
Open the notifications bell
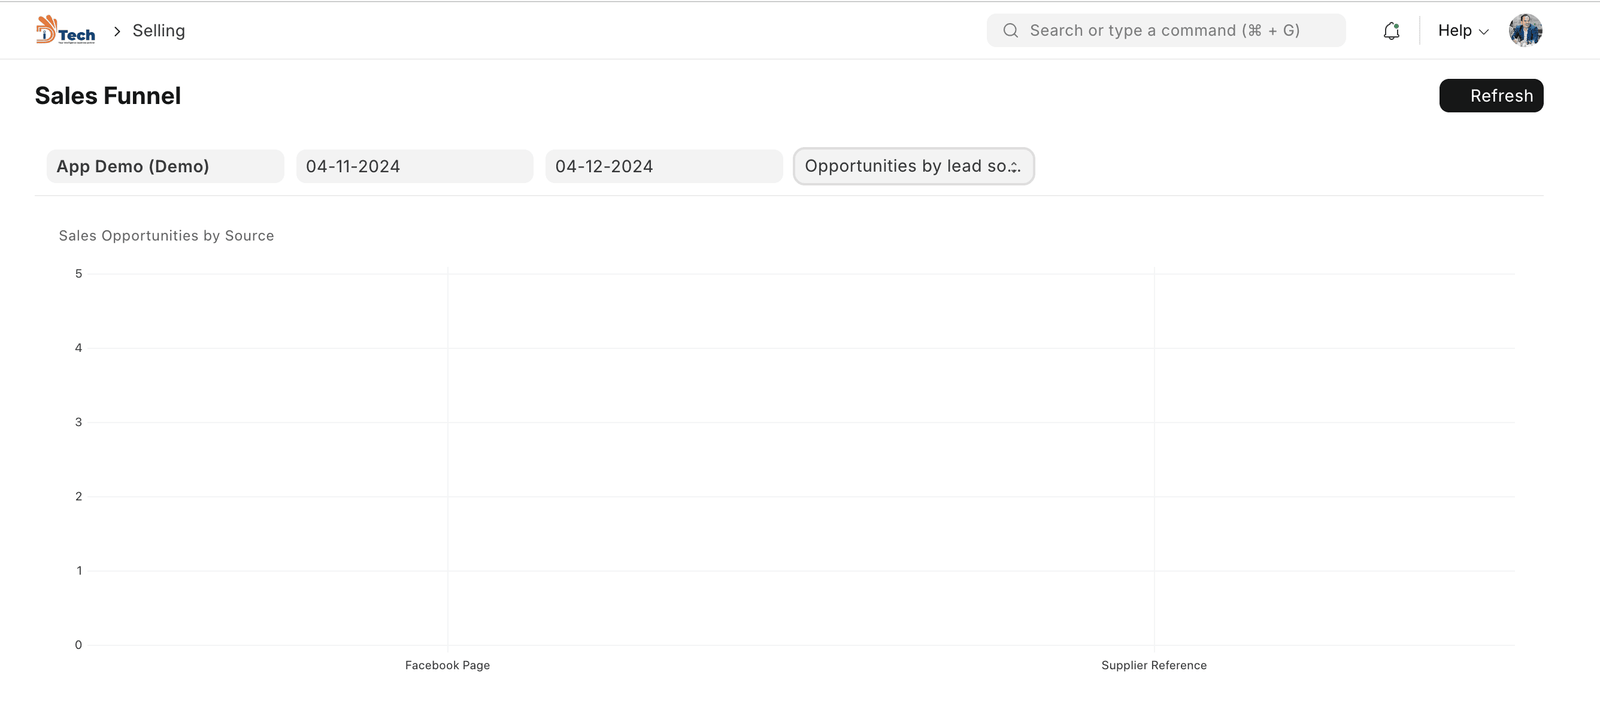1391,31
